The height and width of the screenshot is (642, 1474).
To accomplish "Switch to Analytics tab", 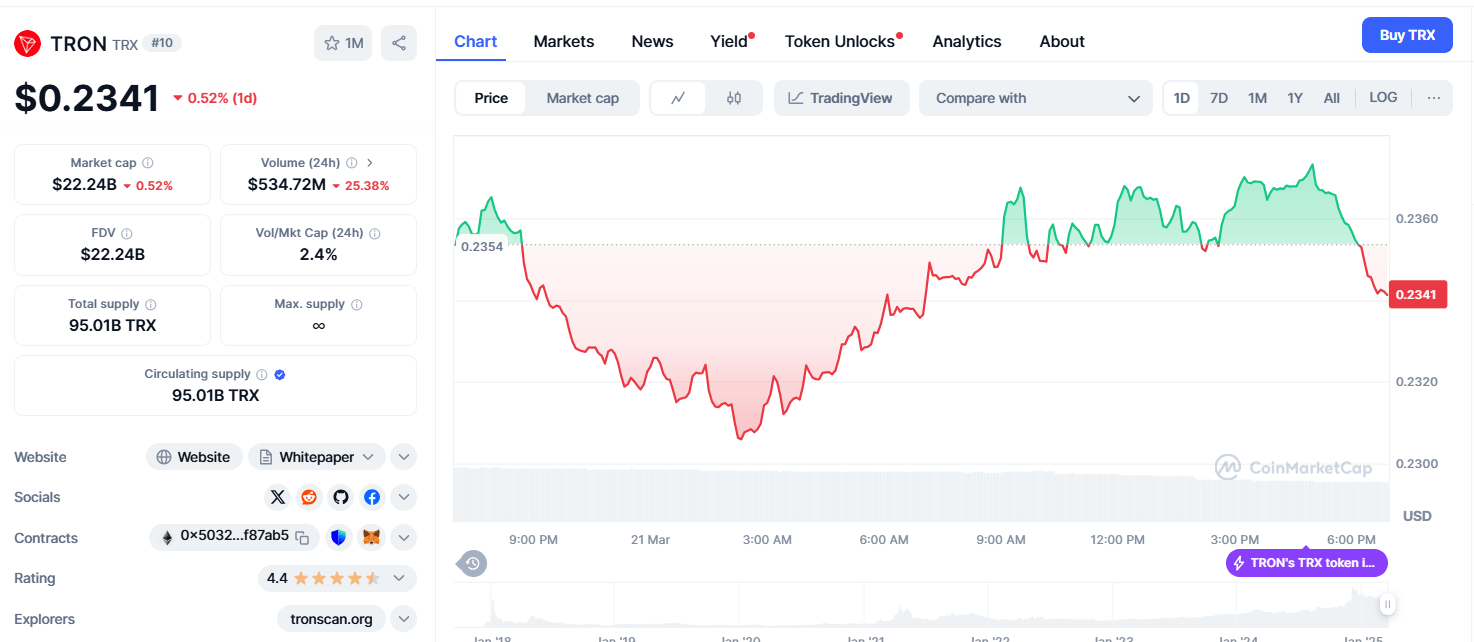I will (967, 41).
